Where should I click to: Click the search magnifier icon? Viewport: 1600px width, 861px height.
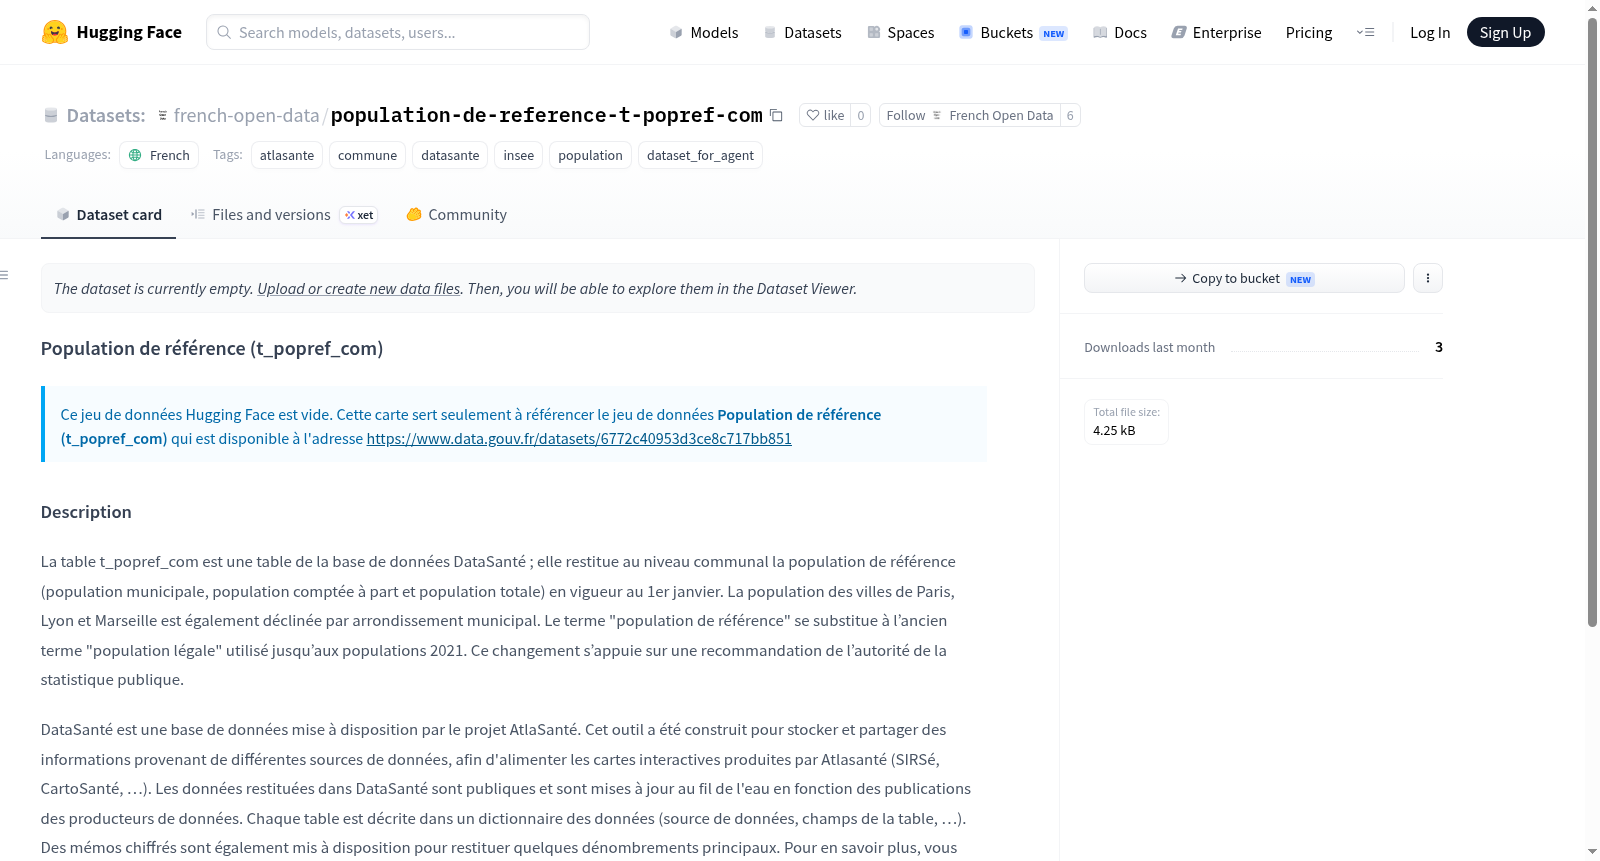pos(224,32)
